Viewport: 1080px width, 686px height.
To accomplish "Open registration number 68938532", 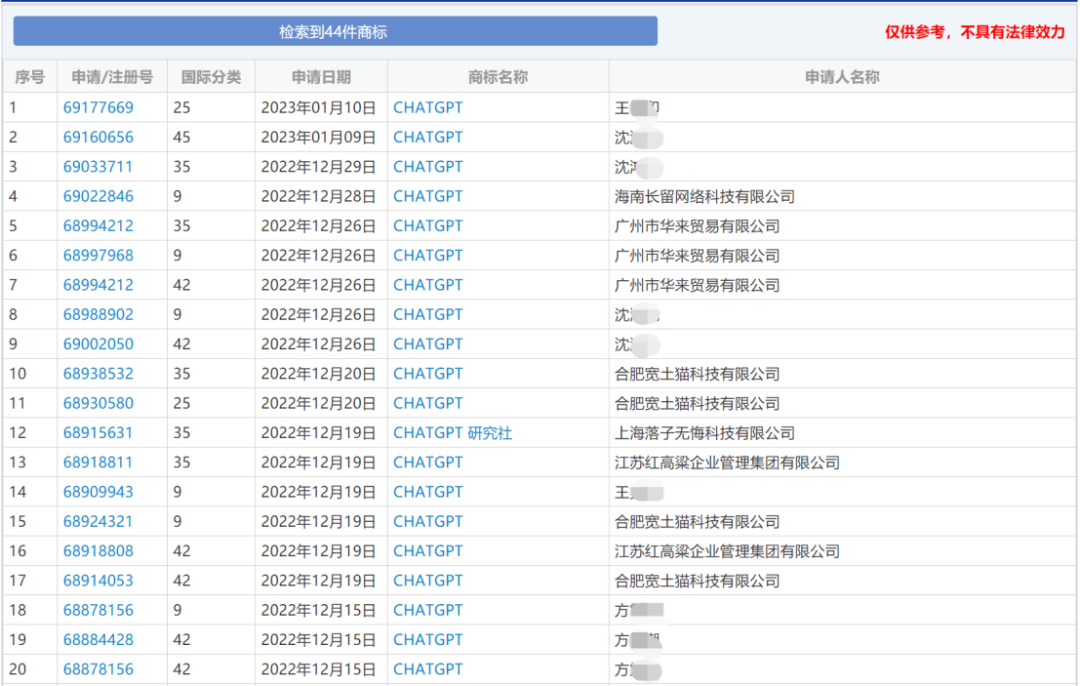I will 98,375.
